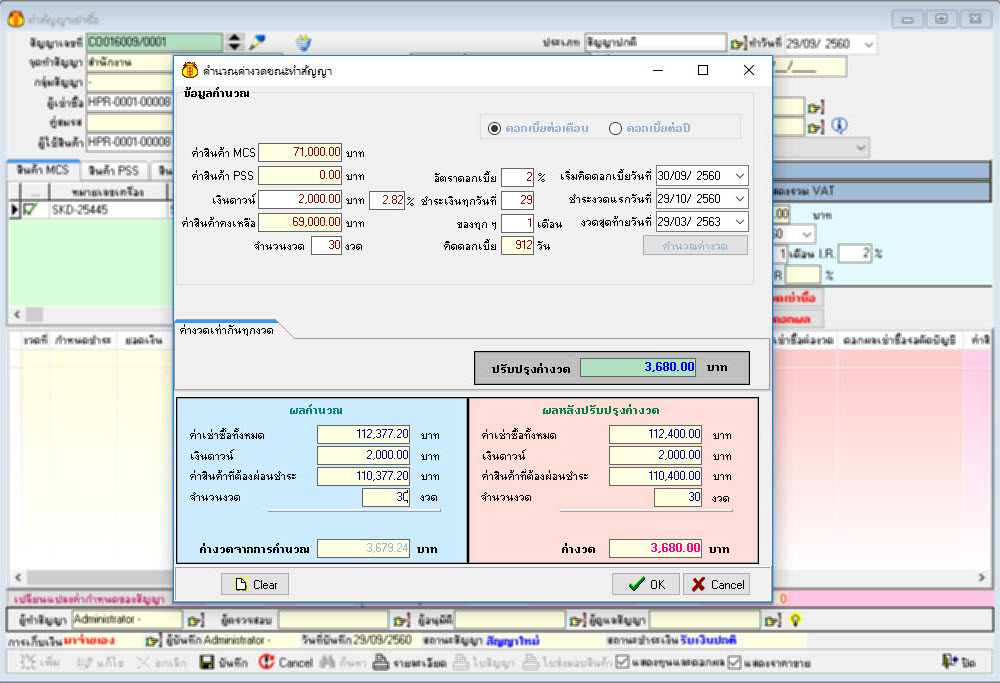Click the MCS product price field 71,000.00

tap(300, 152)
